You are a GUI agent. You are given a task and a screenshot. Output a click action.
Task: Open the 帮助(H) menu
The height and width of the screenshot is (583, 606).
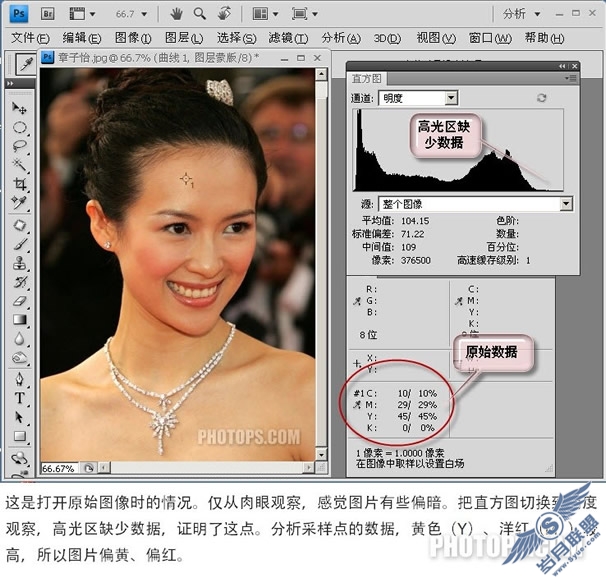tap(544, 38)
